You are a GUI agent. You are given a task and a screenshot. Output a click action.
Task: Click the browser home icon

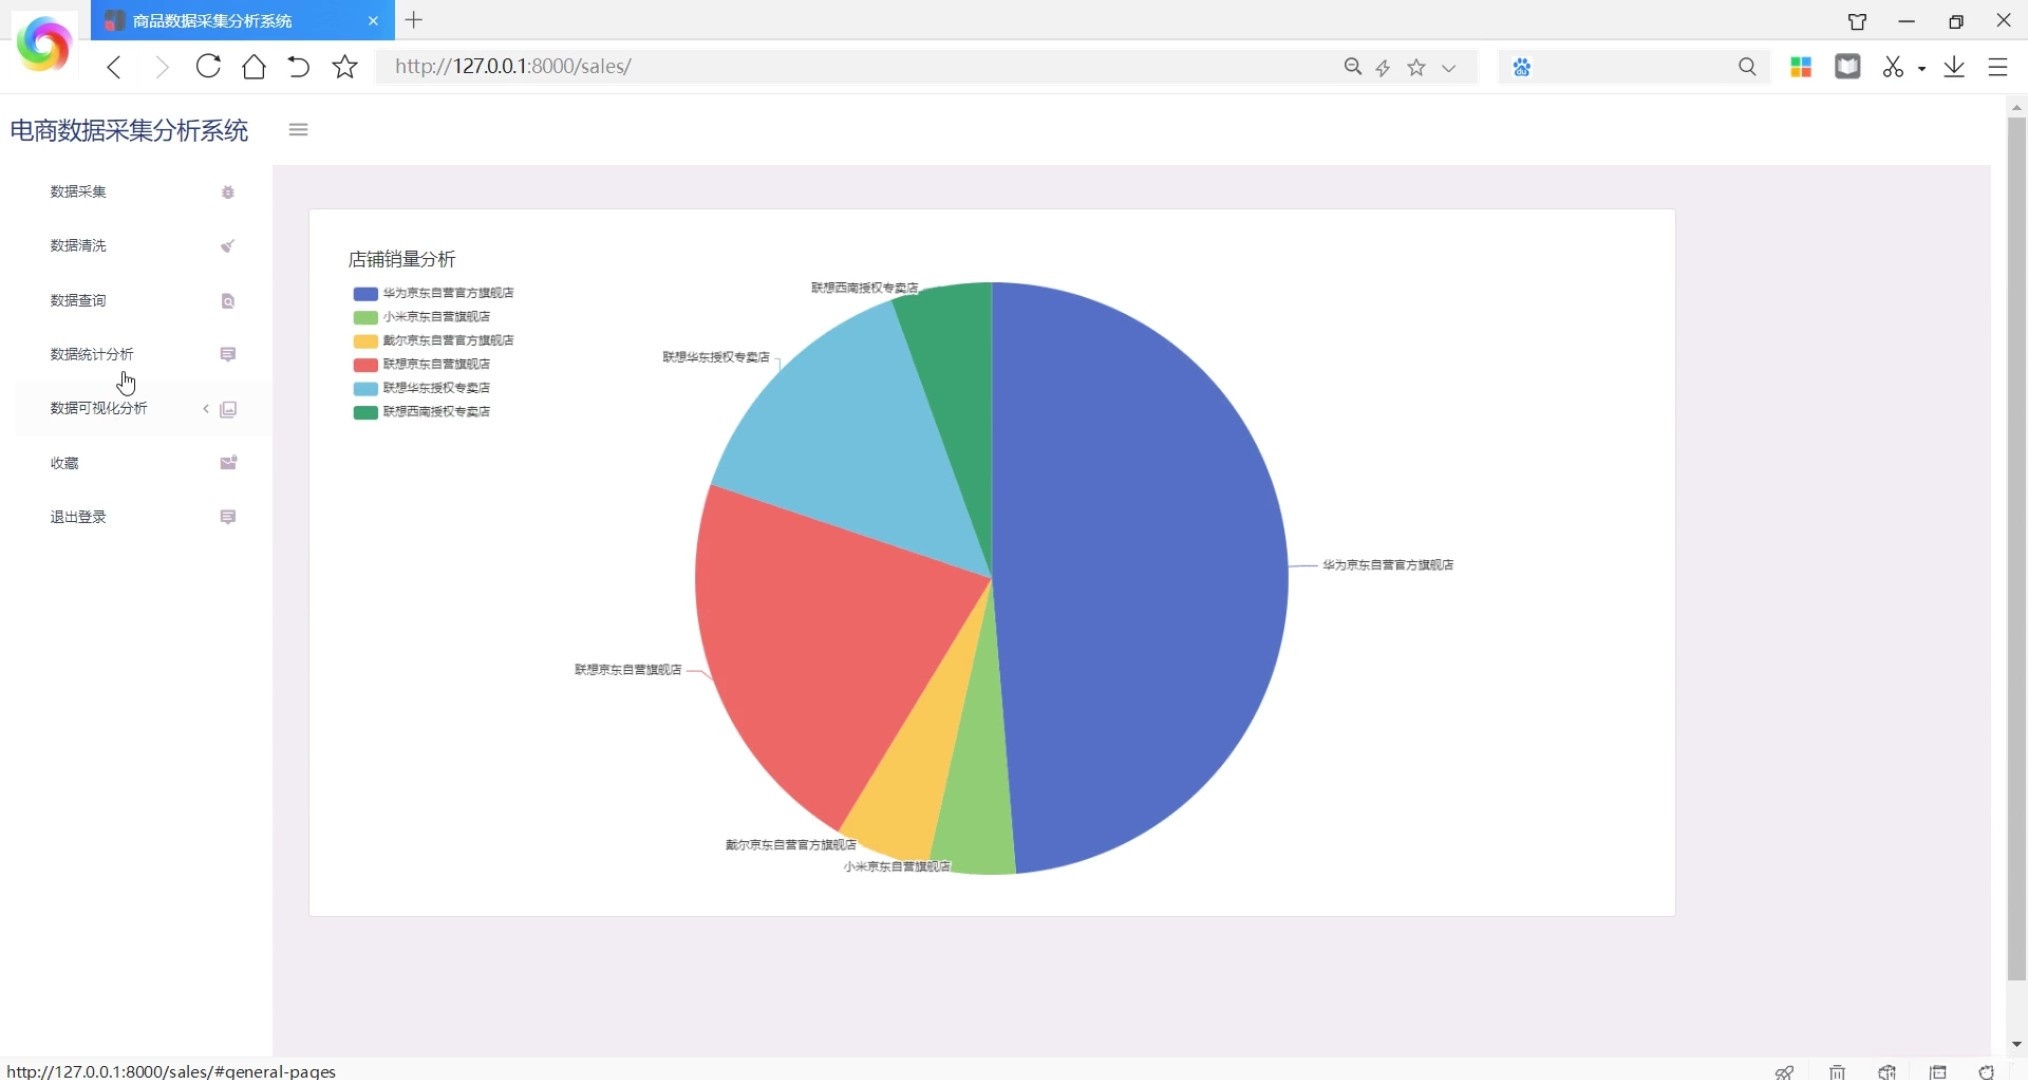[x=254, y=67]
